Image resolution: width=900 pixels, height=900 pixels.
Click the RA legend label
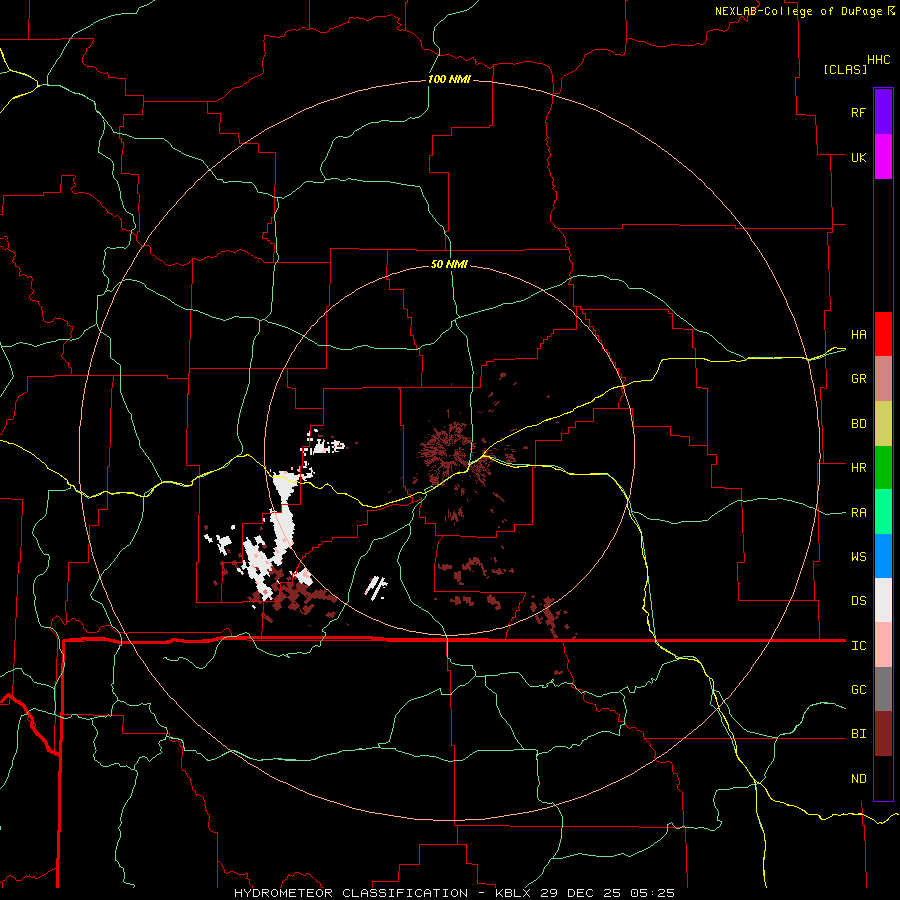click(858, 513)
